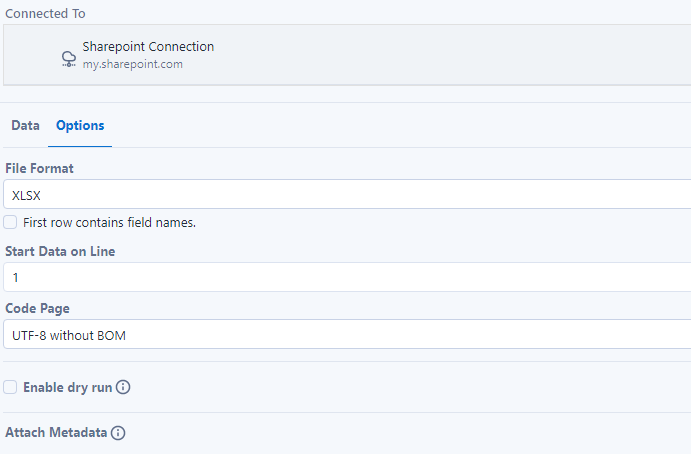The image size is (691, 454).
Task: Switch to the Data tab
Action: [25, 125]
